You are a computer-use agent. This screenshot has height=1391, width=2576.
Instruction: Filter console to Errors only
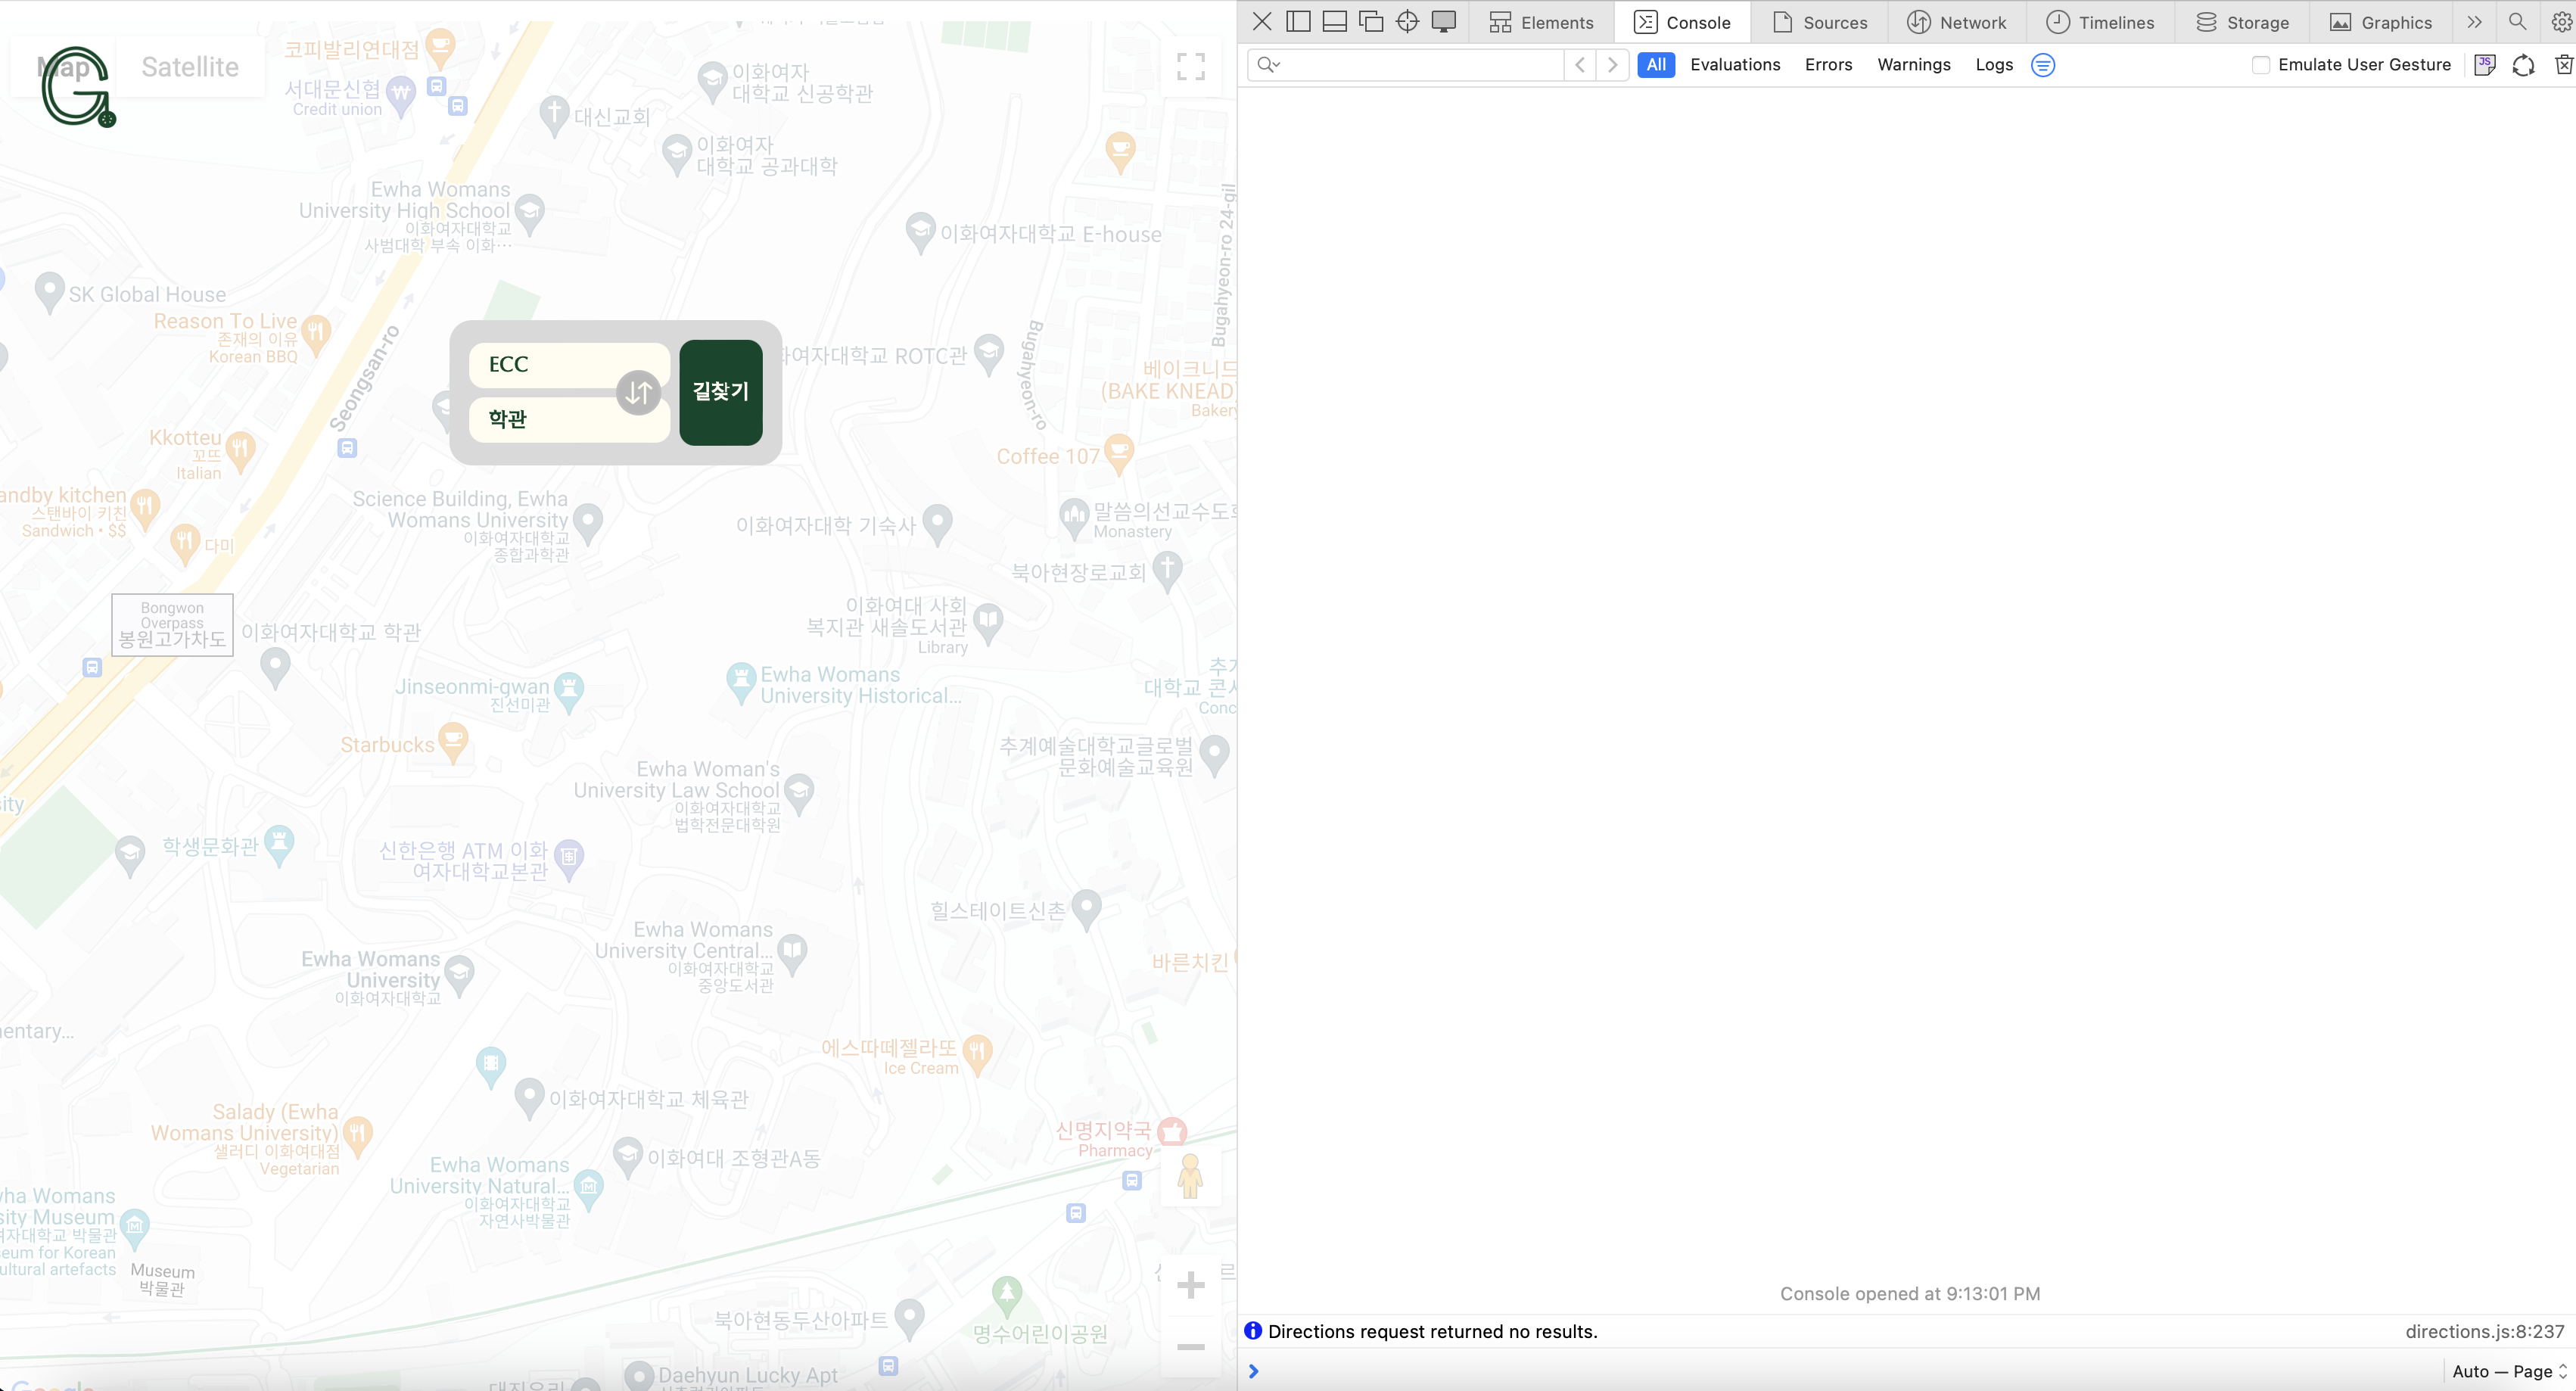(x=1828, y=65)
